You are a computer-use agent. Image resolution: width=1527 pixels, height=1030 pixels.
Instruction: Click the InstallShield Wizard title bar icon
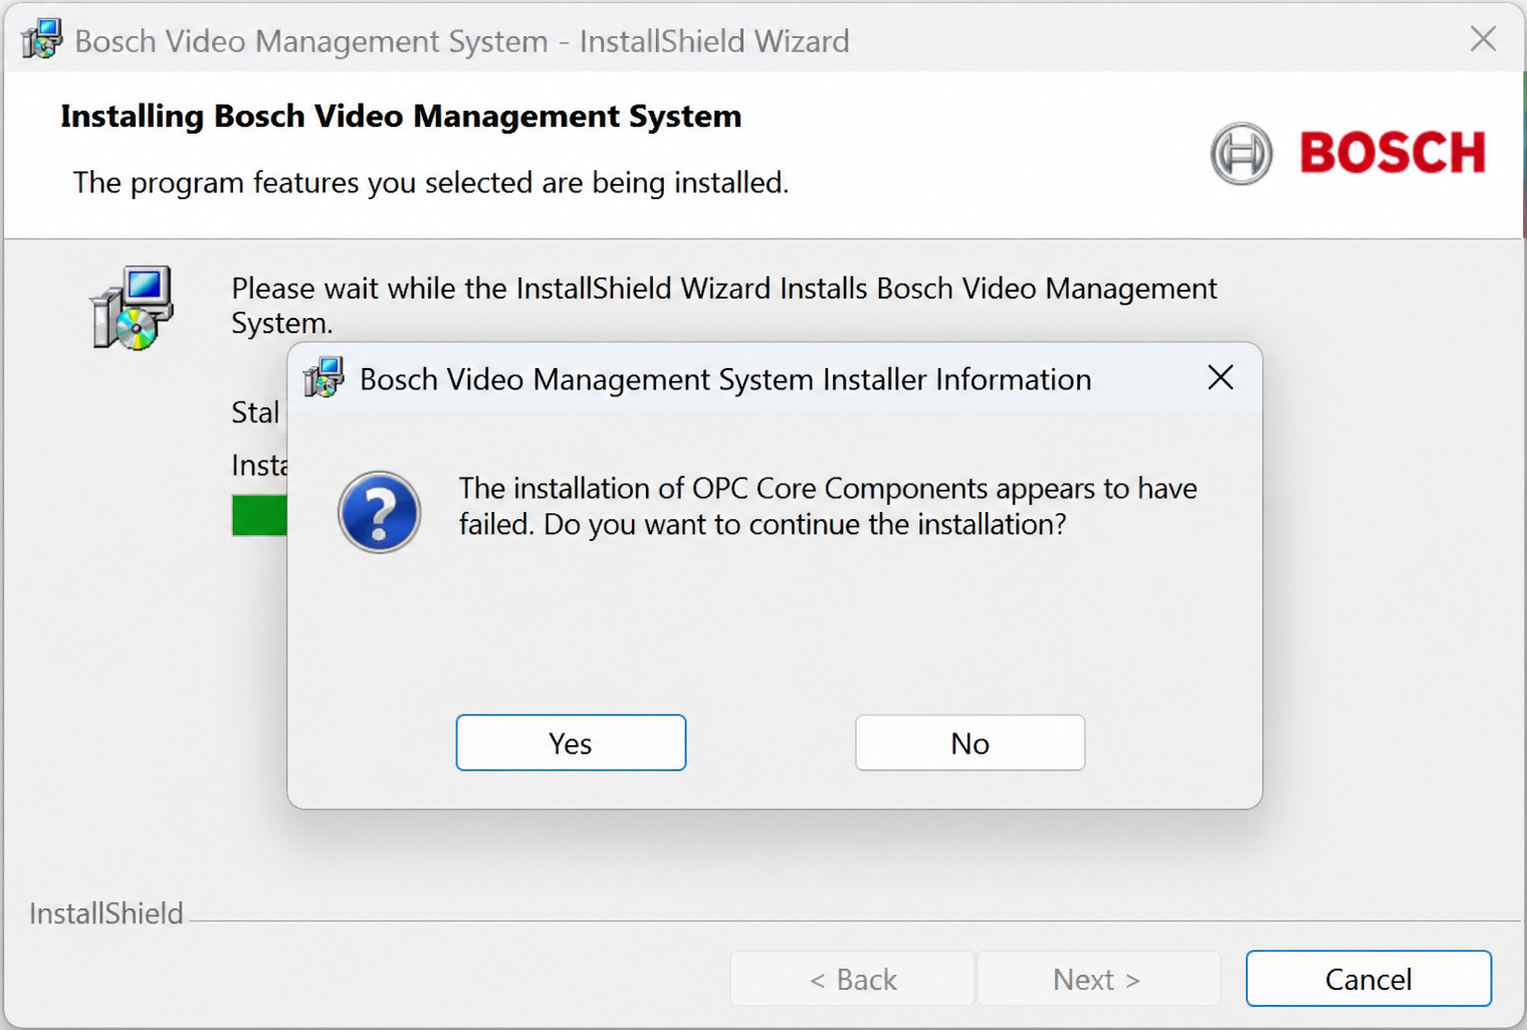(41, 40)
